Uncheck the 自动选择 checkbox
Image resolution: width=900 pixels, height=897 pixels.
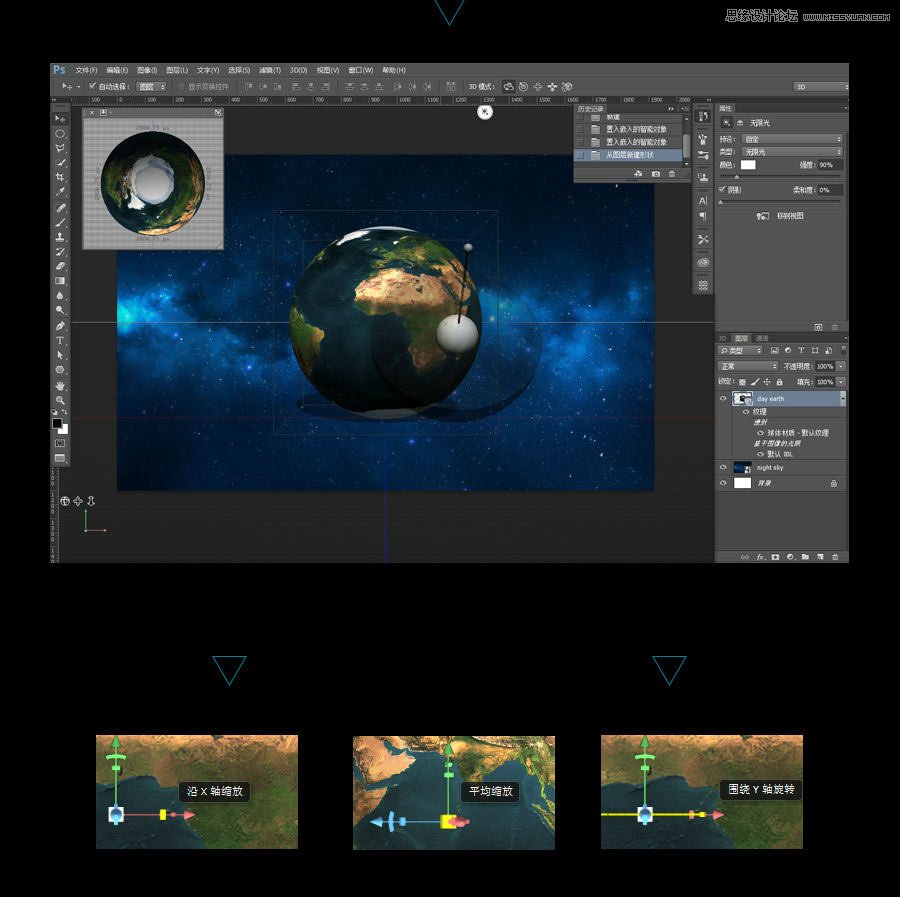coord(93,87)
